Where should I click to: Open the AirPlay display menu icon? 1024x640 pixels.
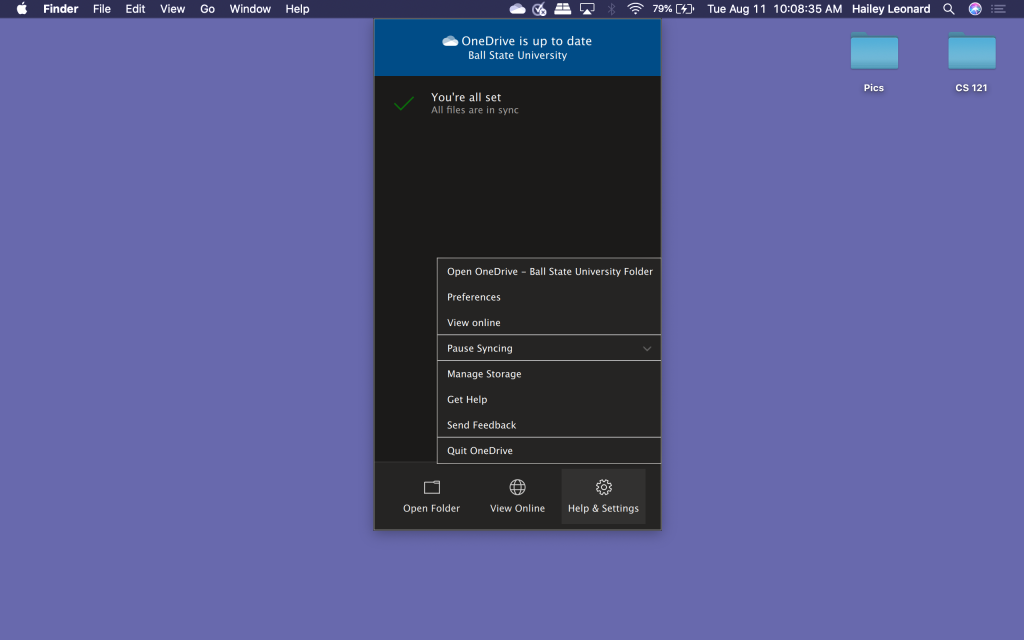[587, 9]
